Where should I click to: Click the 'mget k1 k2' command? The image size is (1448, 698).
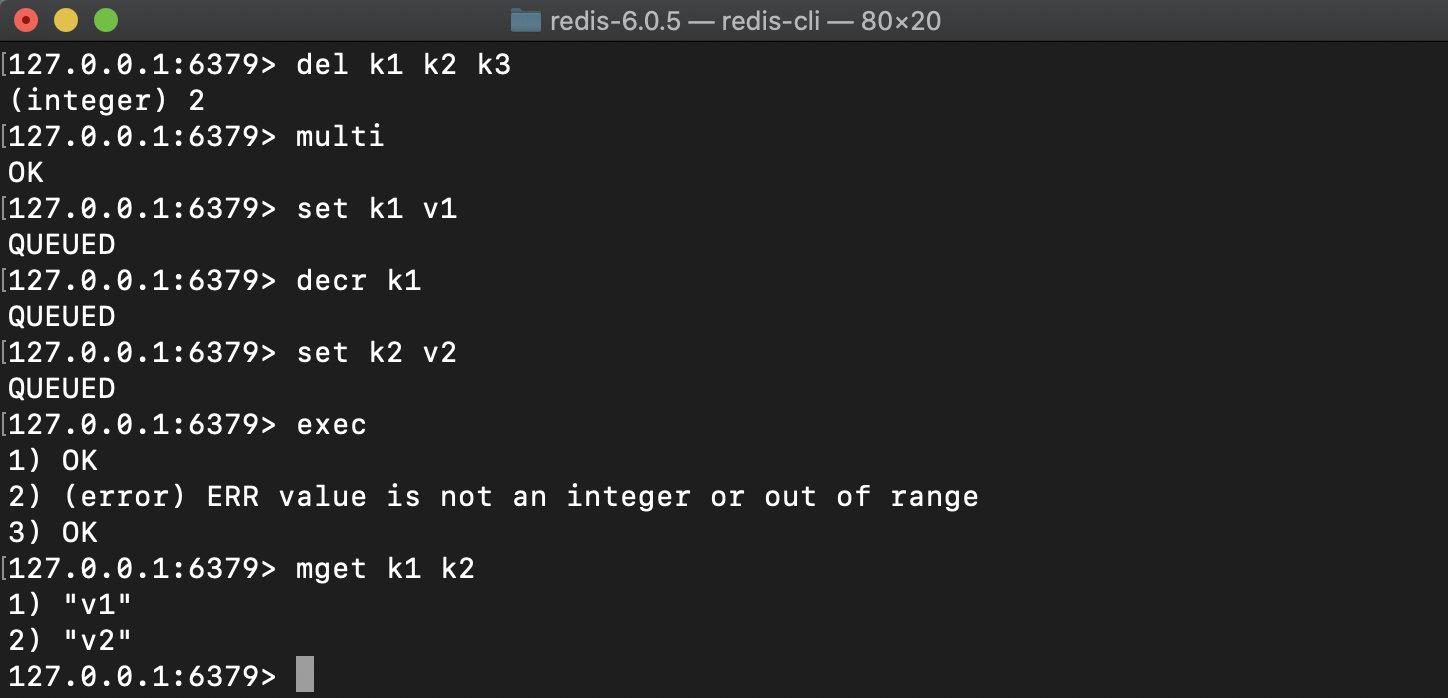tap(385, 568)
